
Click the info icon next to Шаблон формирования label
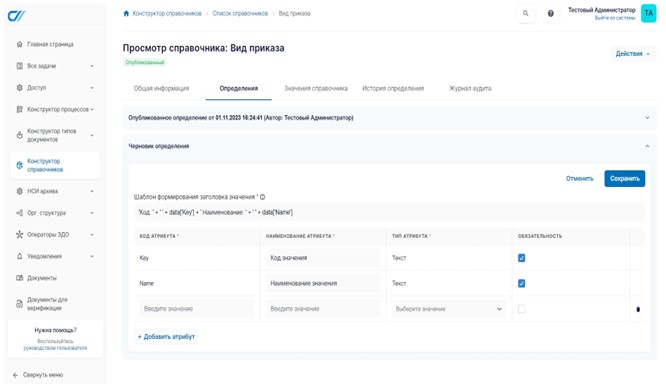point(262,197)
